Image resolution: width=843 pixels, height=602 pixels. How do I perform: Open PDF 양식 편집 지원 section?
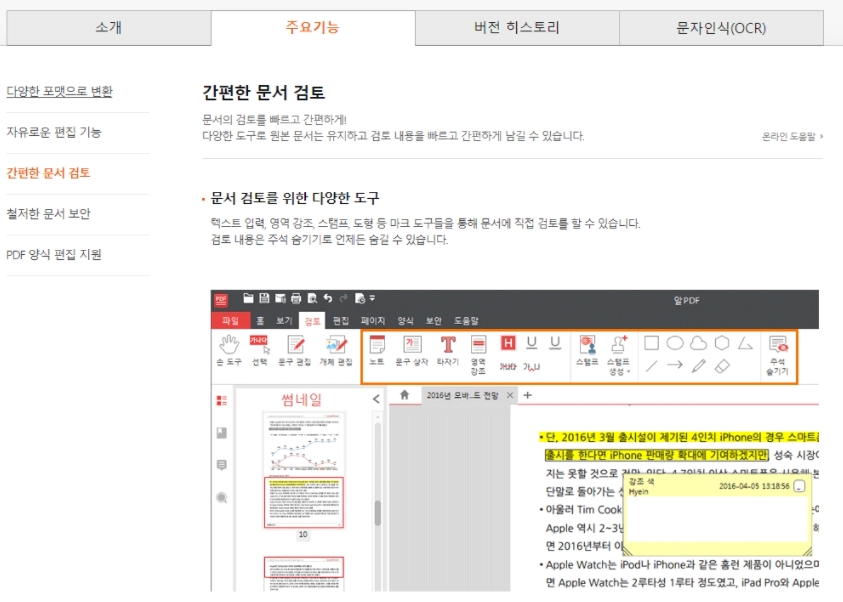pos(54,255)
